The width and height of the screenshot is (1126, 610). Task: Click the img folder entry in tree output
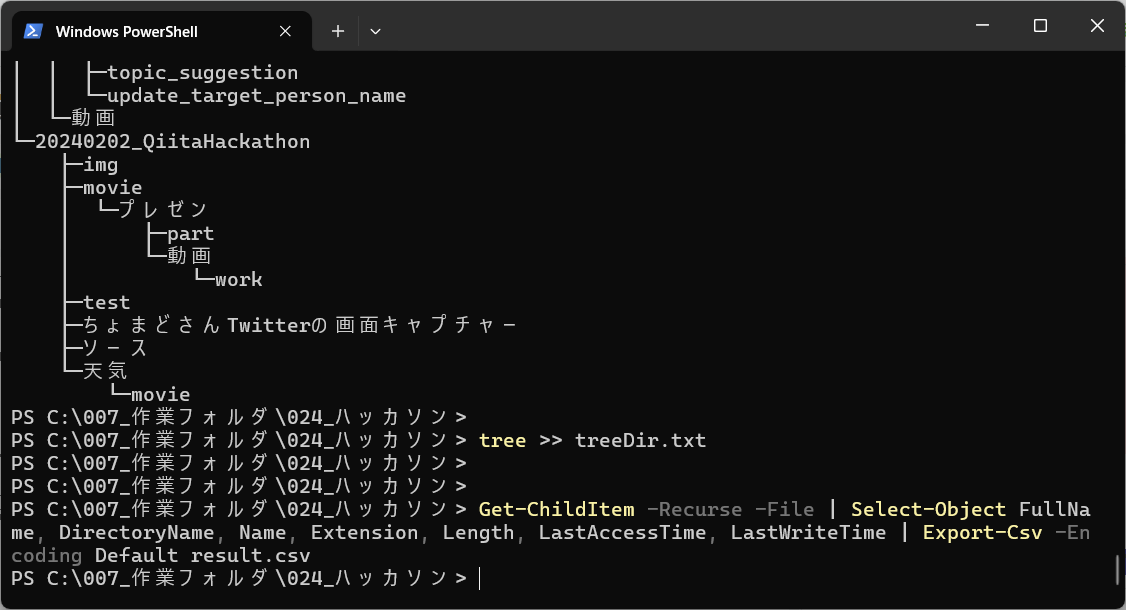click(100, 164)
